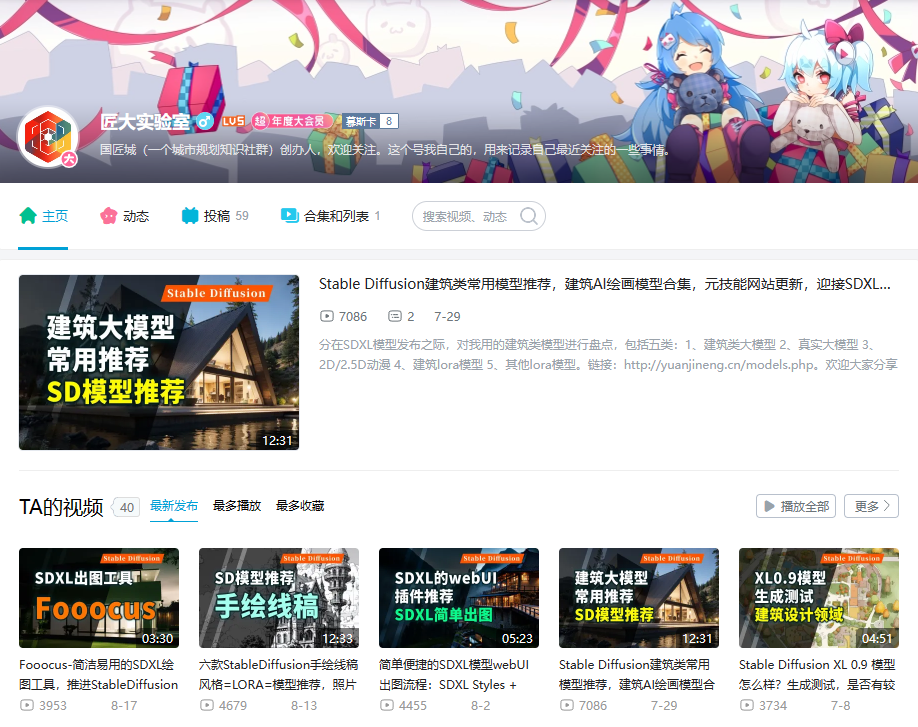Open the XL0.9模型生成测试 thumbnail
The image size is (918, 727).
point(818,598)
